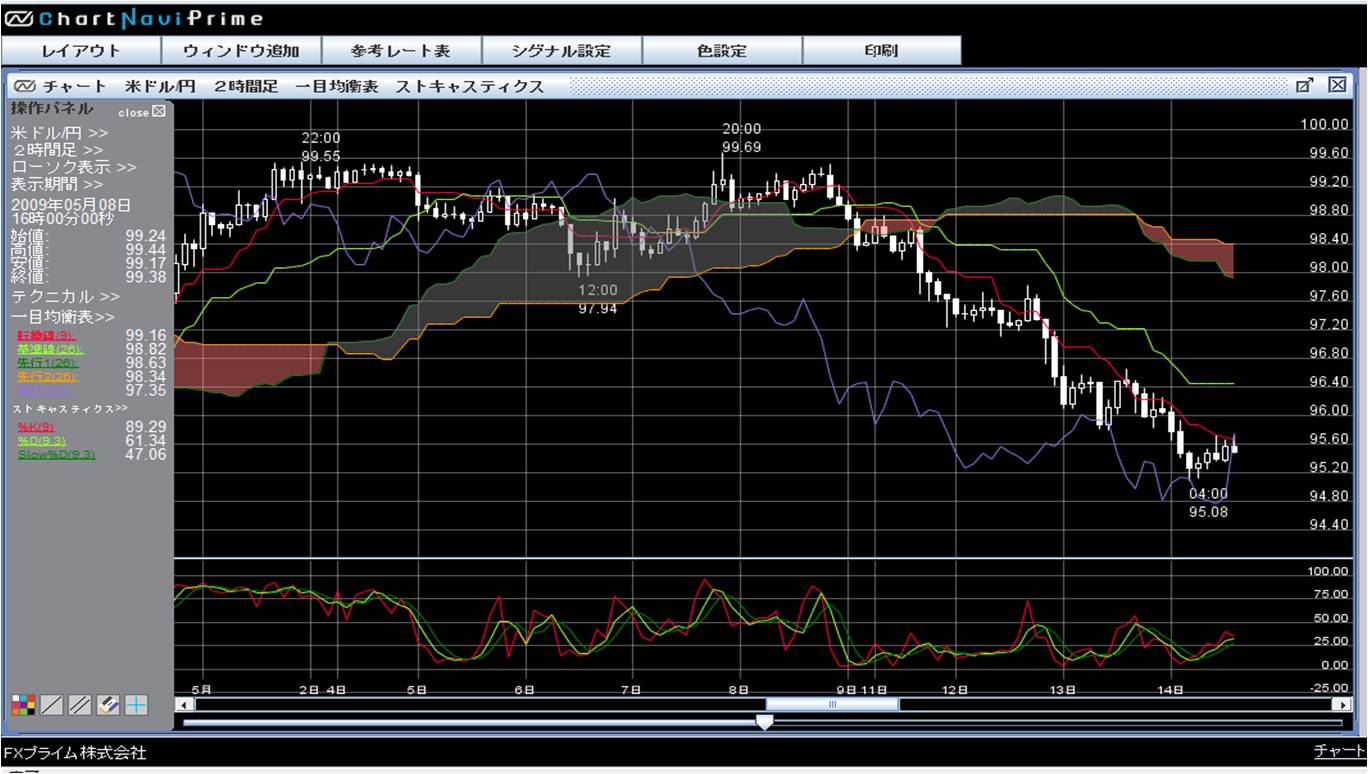Expand the ストキャスティクス settings
Image resolution: width=1368 pixels, height=774 pixels.
click(x=70, y=408)
